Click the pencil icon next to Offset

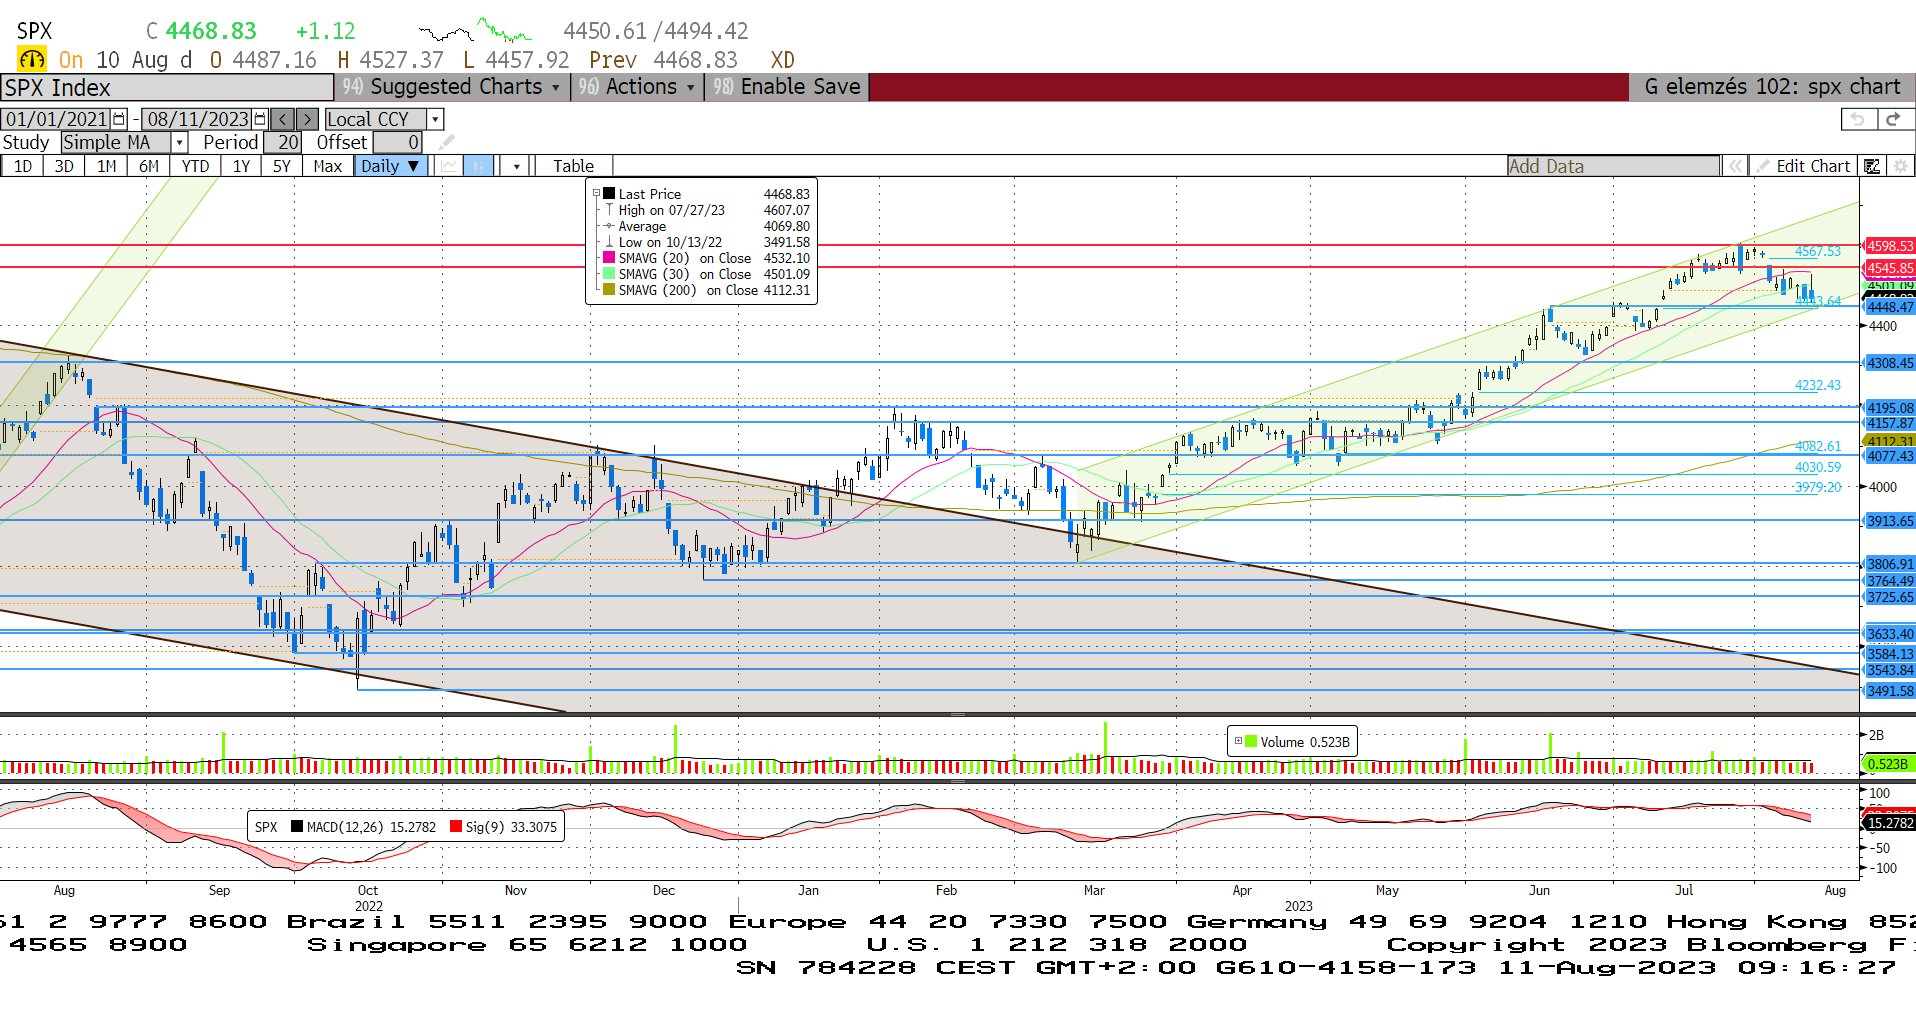446,142
